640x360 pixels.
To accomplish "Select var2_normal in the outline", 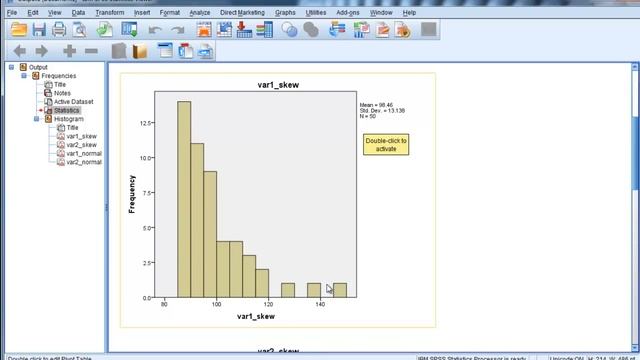I will 84,162.
